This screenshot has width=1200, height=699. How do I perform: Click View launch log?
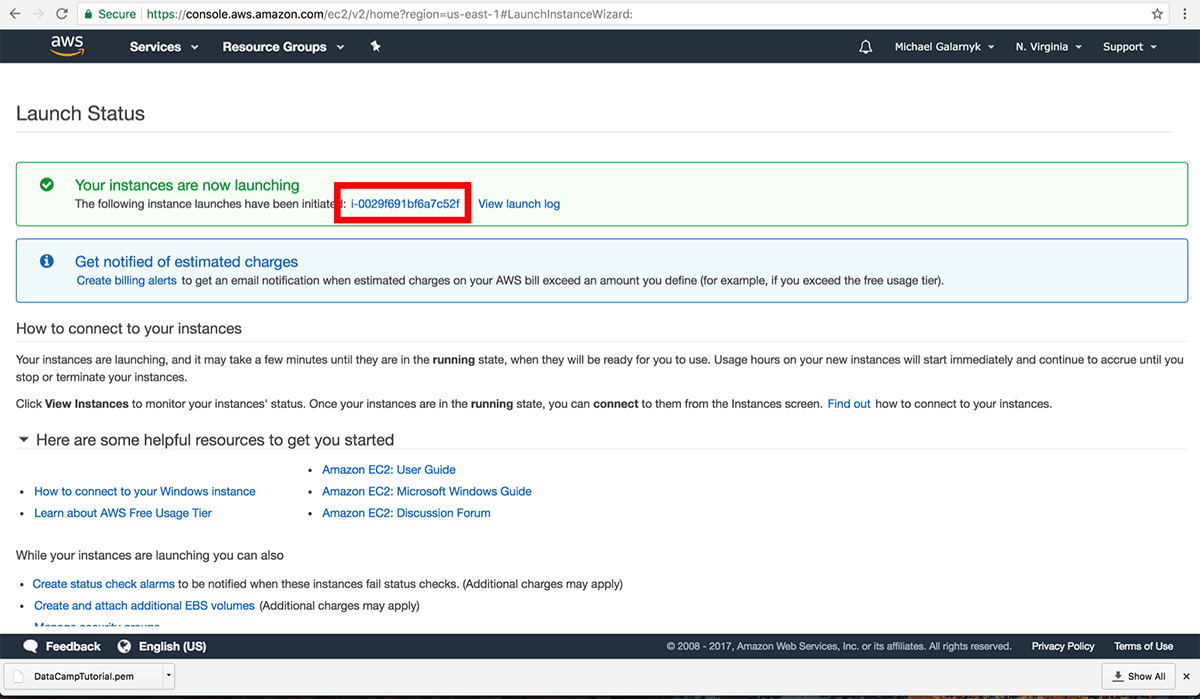pos(518,203)
